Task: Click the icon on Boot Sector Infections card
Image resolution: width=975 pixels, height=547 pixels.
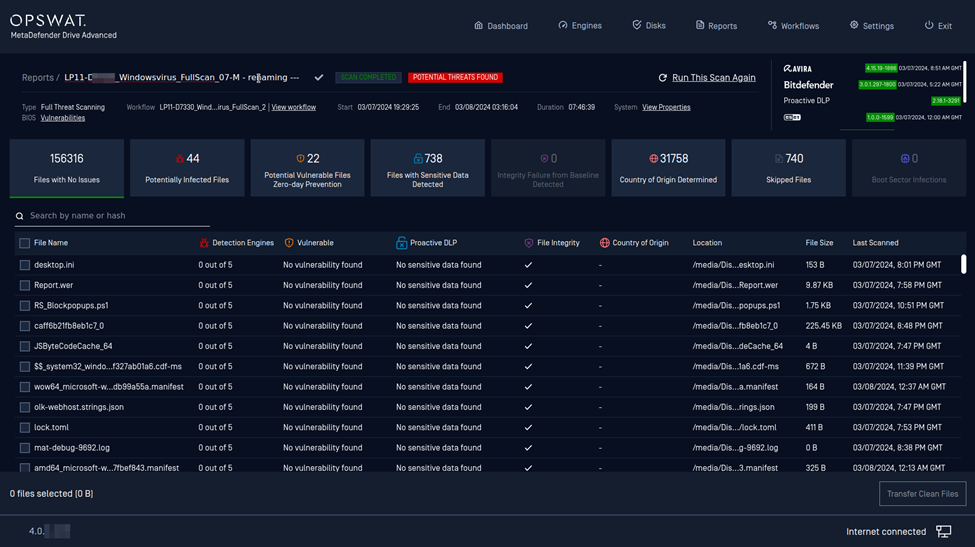Action: [x=905, y=159]
